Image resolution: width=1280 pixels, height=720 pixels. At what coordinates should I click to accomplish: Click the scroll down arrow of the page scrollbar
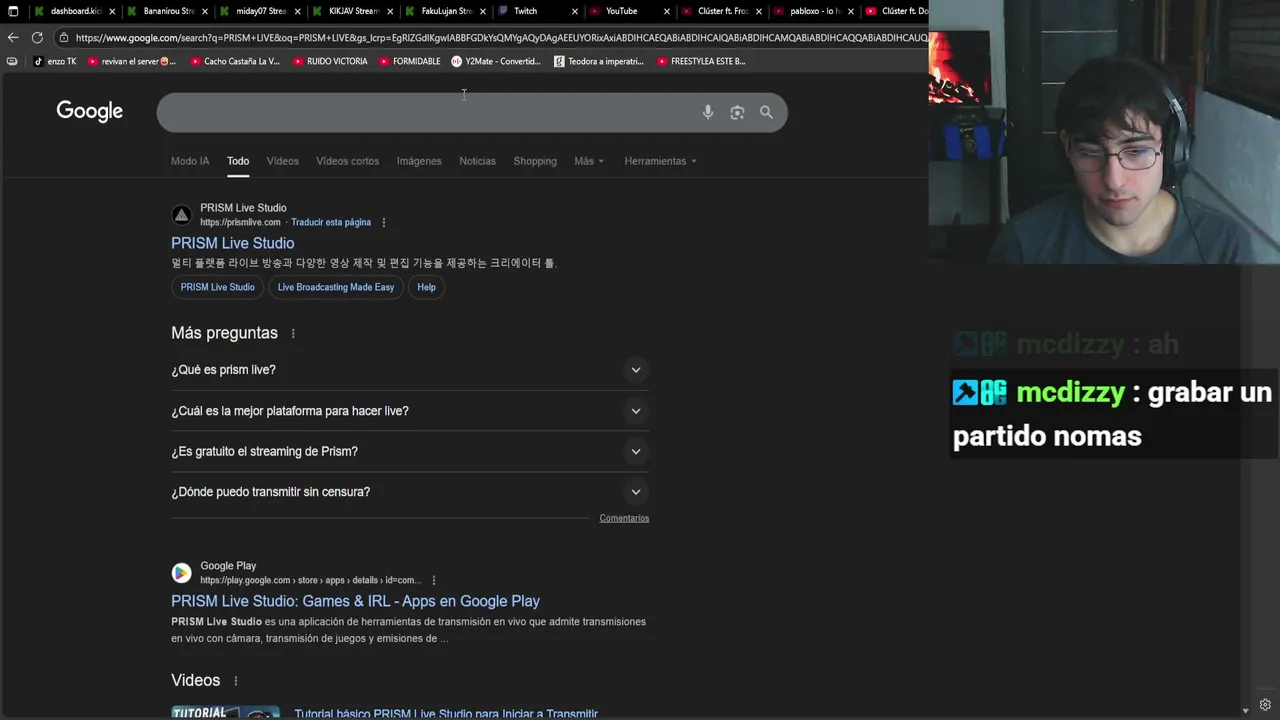click(x=1245, y=711)
